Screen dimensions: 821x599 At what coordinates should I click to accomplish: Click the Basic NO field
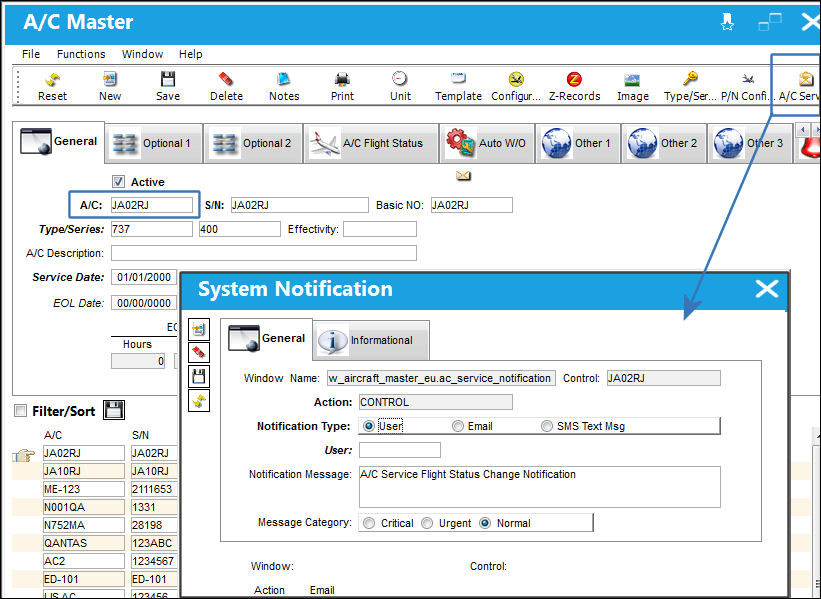pyautogui.click(x=472, y=205)
